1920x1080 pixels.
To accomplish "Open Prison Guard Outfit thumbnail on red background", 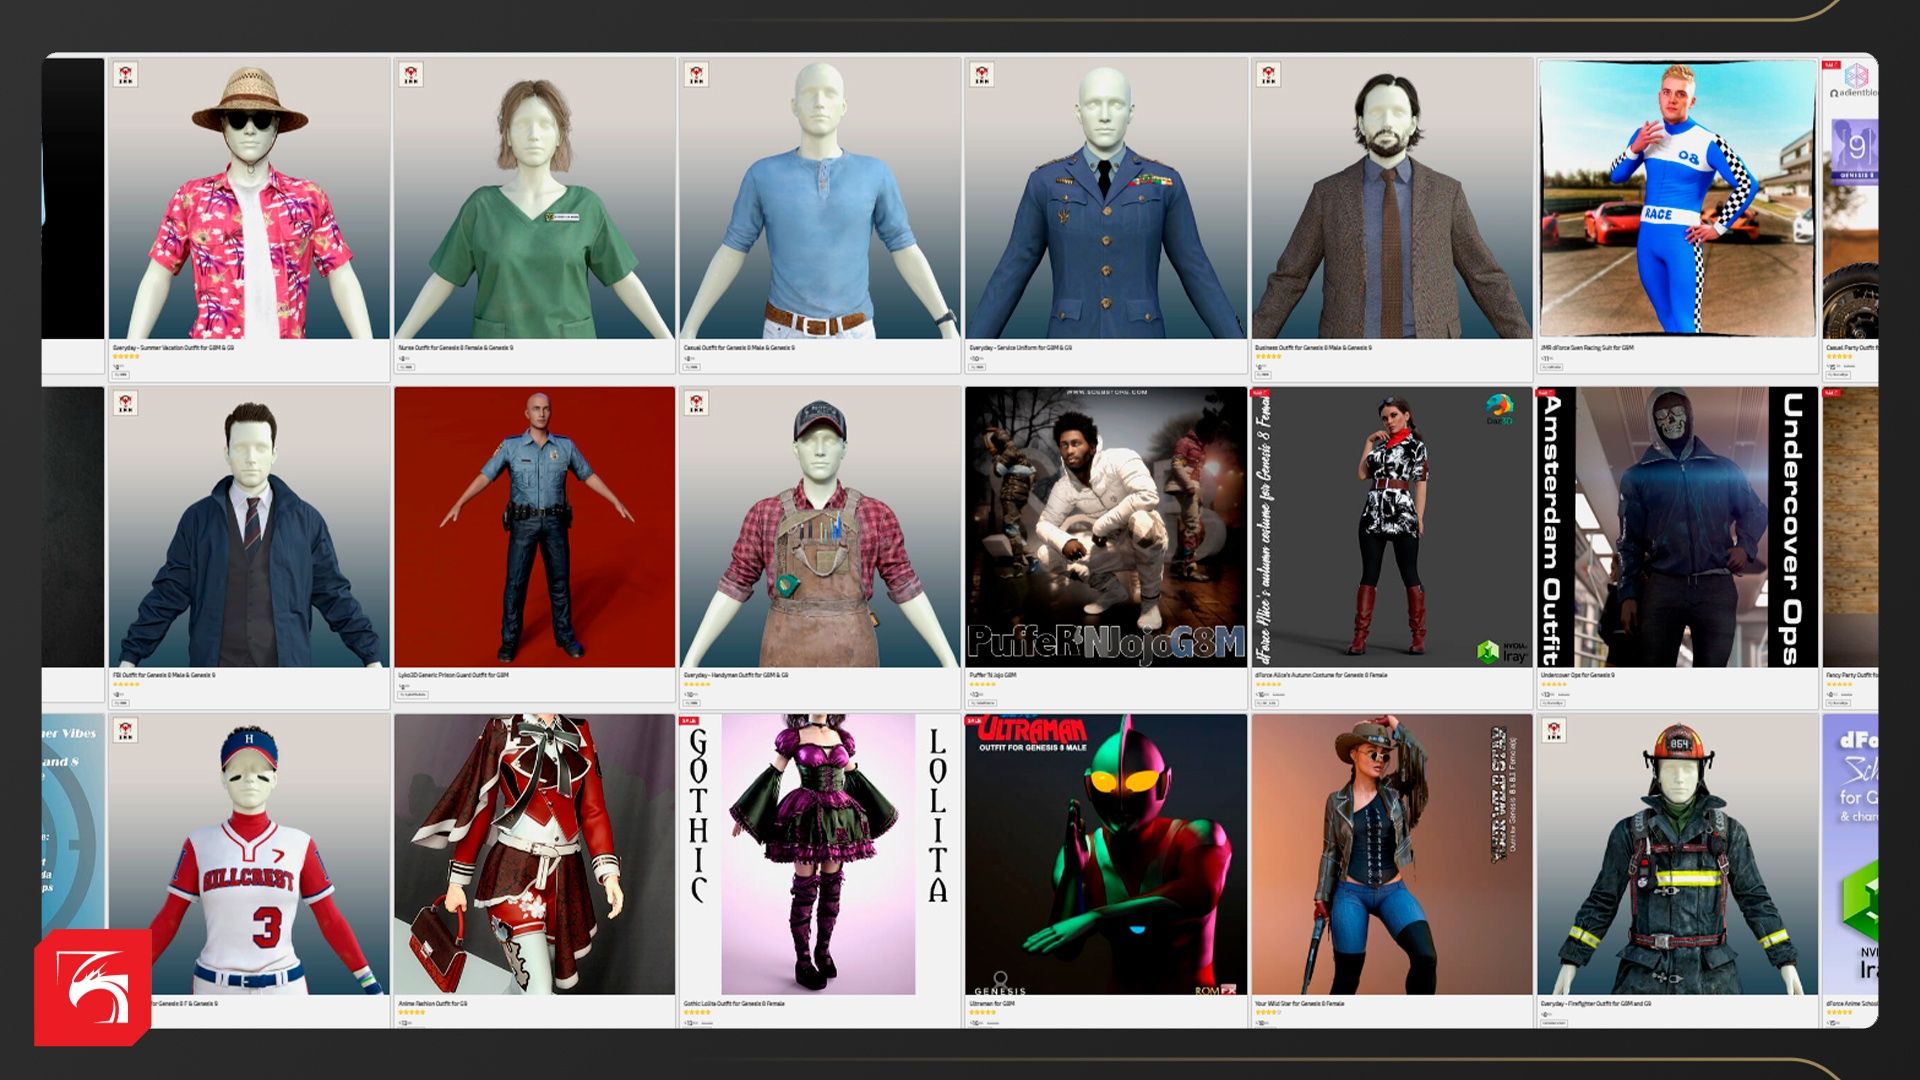I will click(534, 527).
